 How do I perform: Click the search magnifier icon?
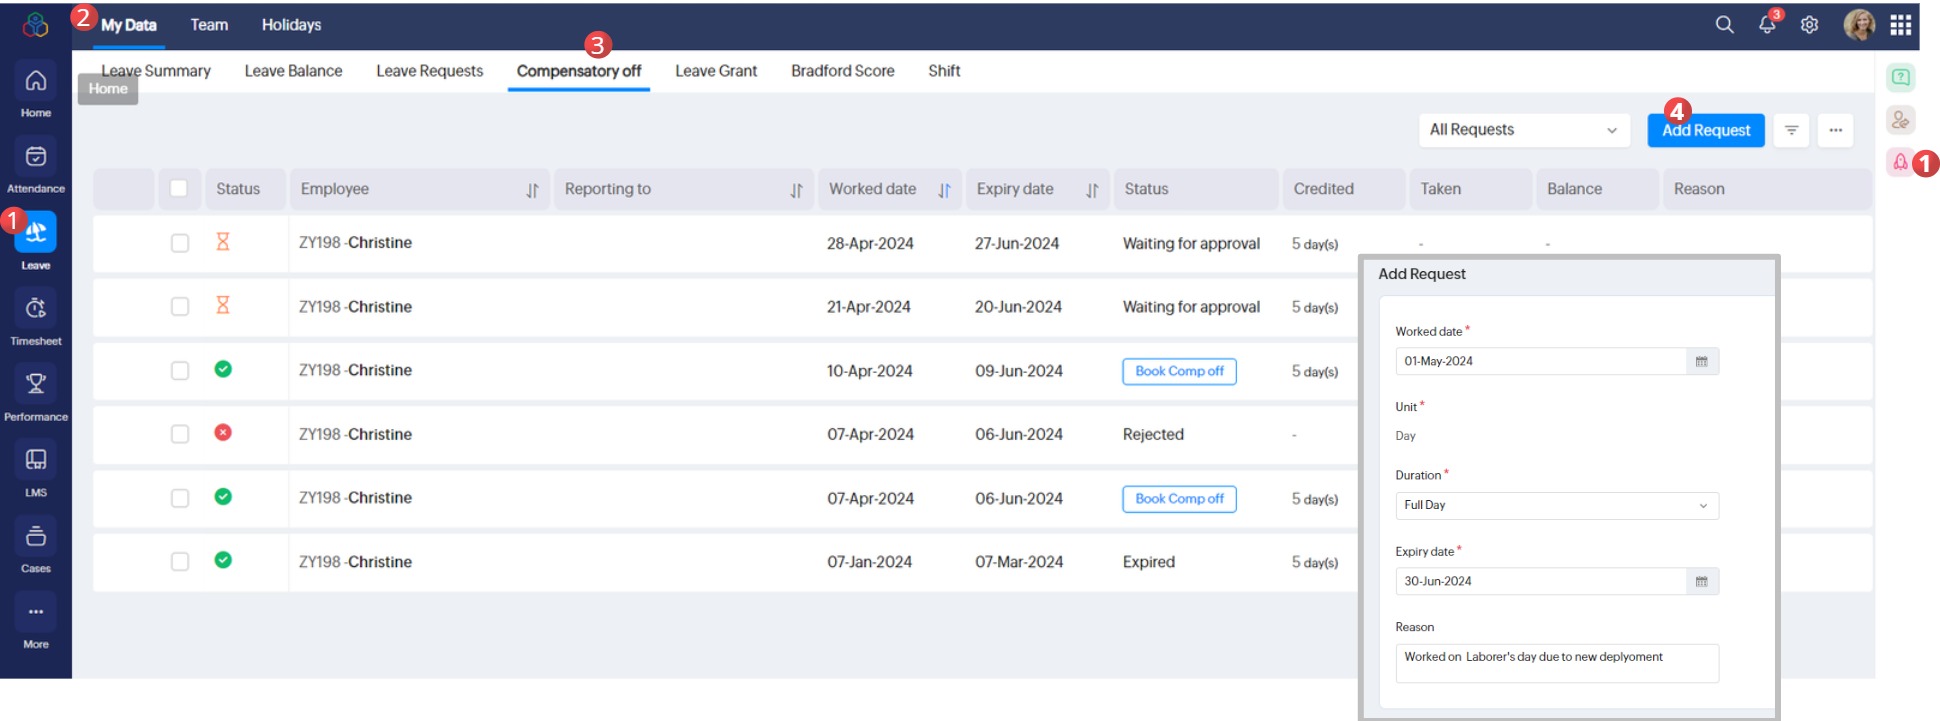tap(1724, 25)
